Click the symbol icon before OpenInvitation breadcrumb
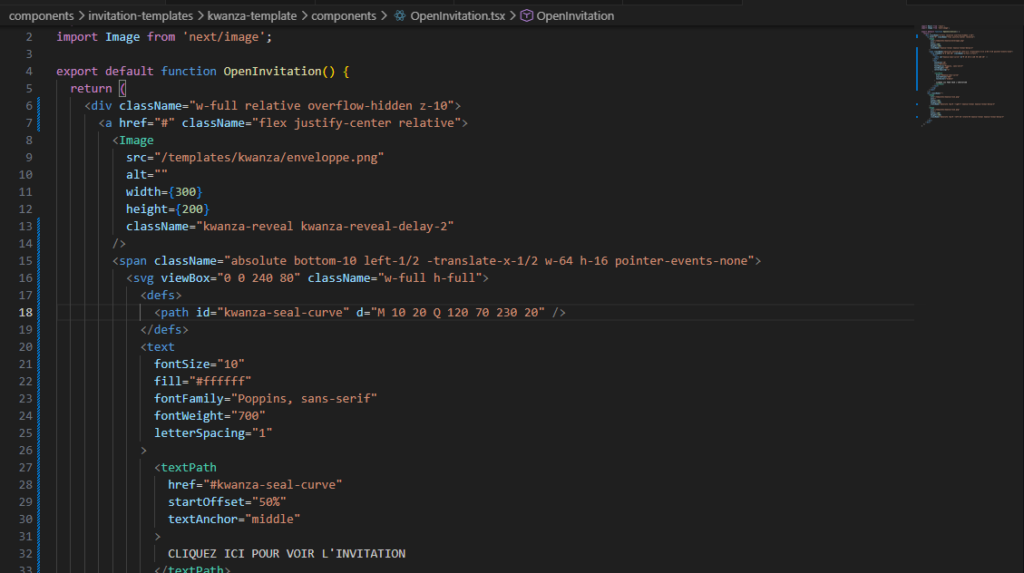The height and width of the screenshot is (573, 1024). point(526,16)
